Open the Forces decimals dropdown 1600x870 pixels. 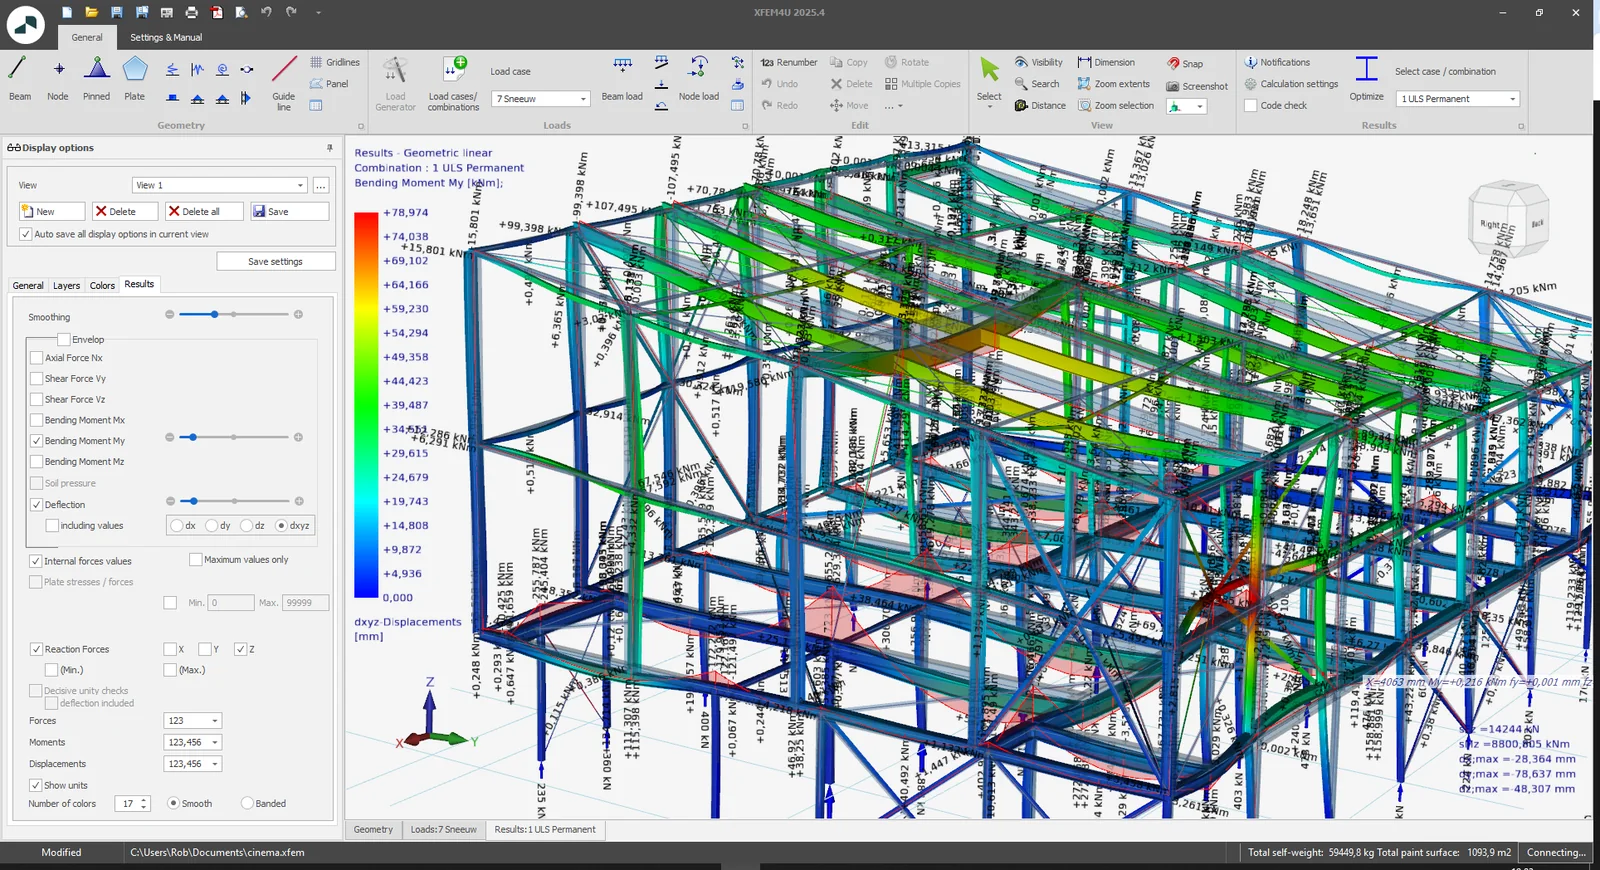pyautogui.click(x=192, y=721)
